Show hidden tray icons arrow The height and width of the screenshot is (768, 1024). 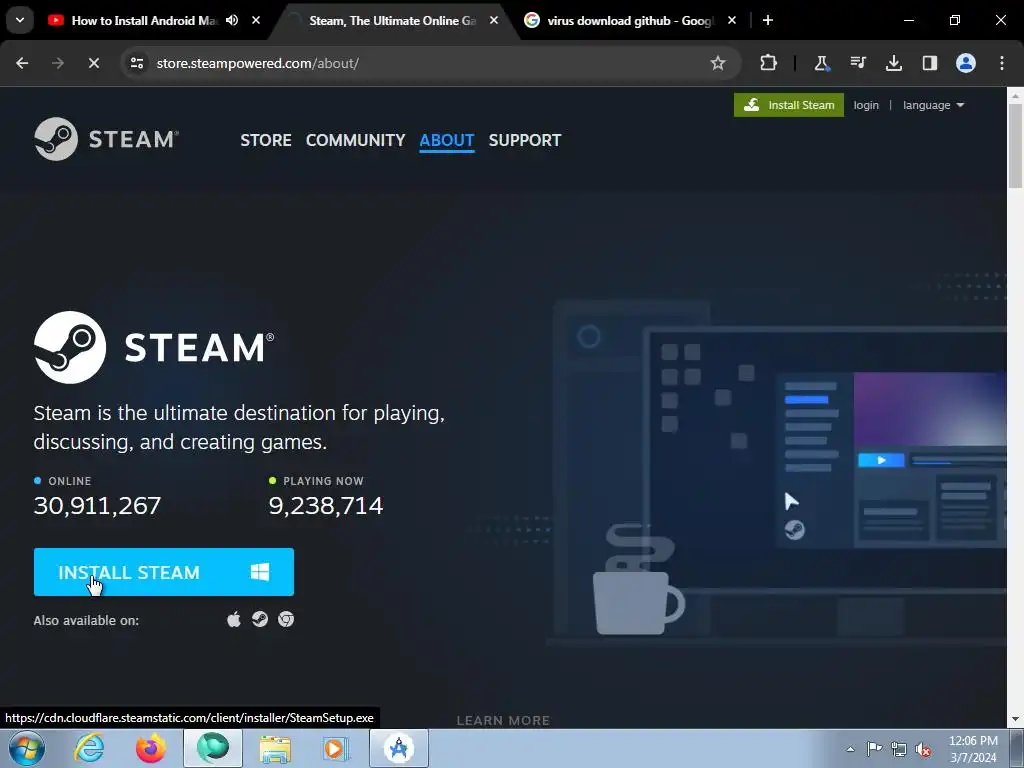[850, 749]
